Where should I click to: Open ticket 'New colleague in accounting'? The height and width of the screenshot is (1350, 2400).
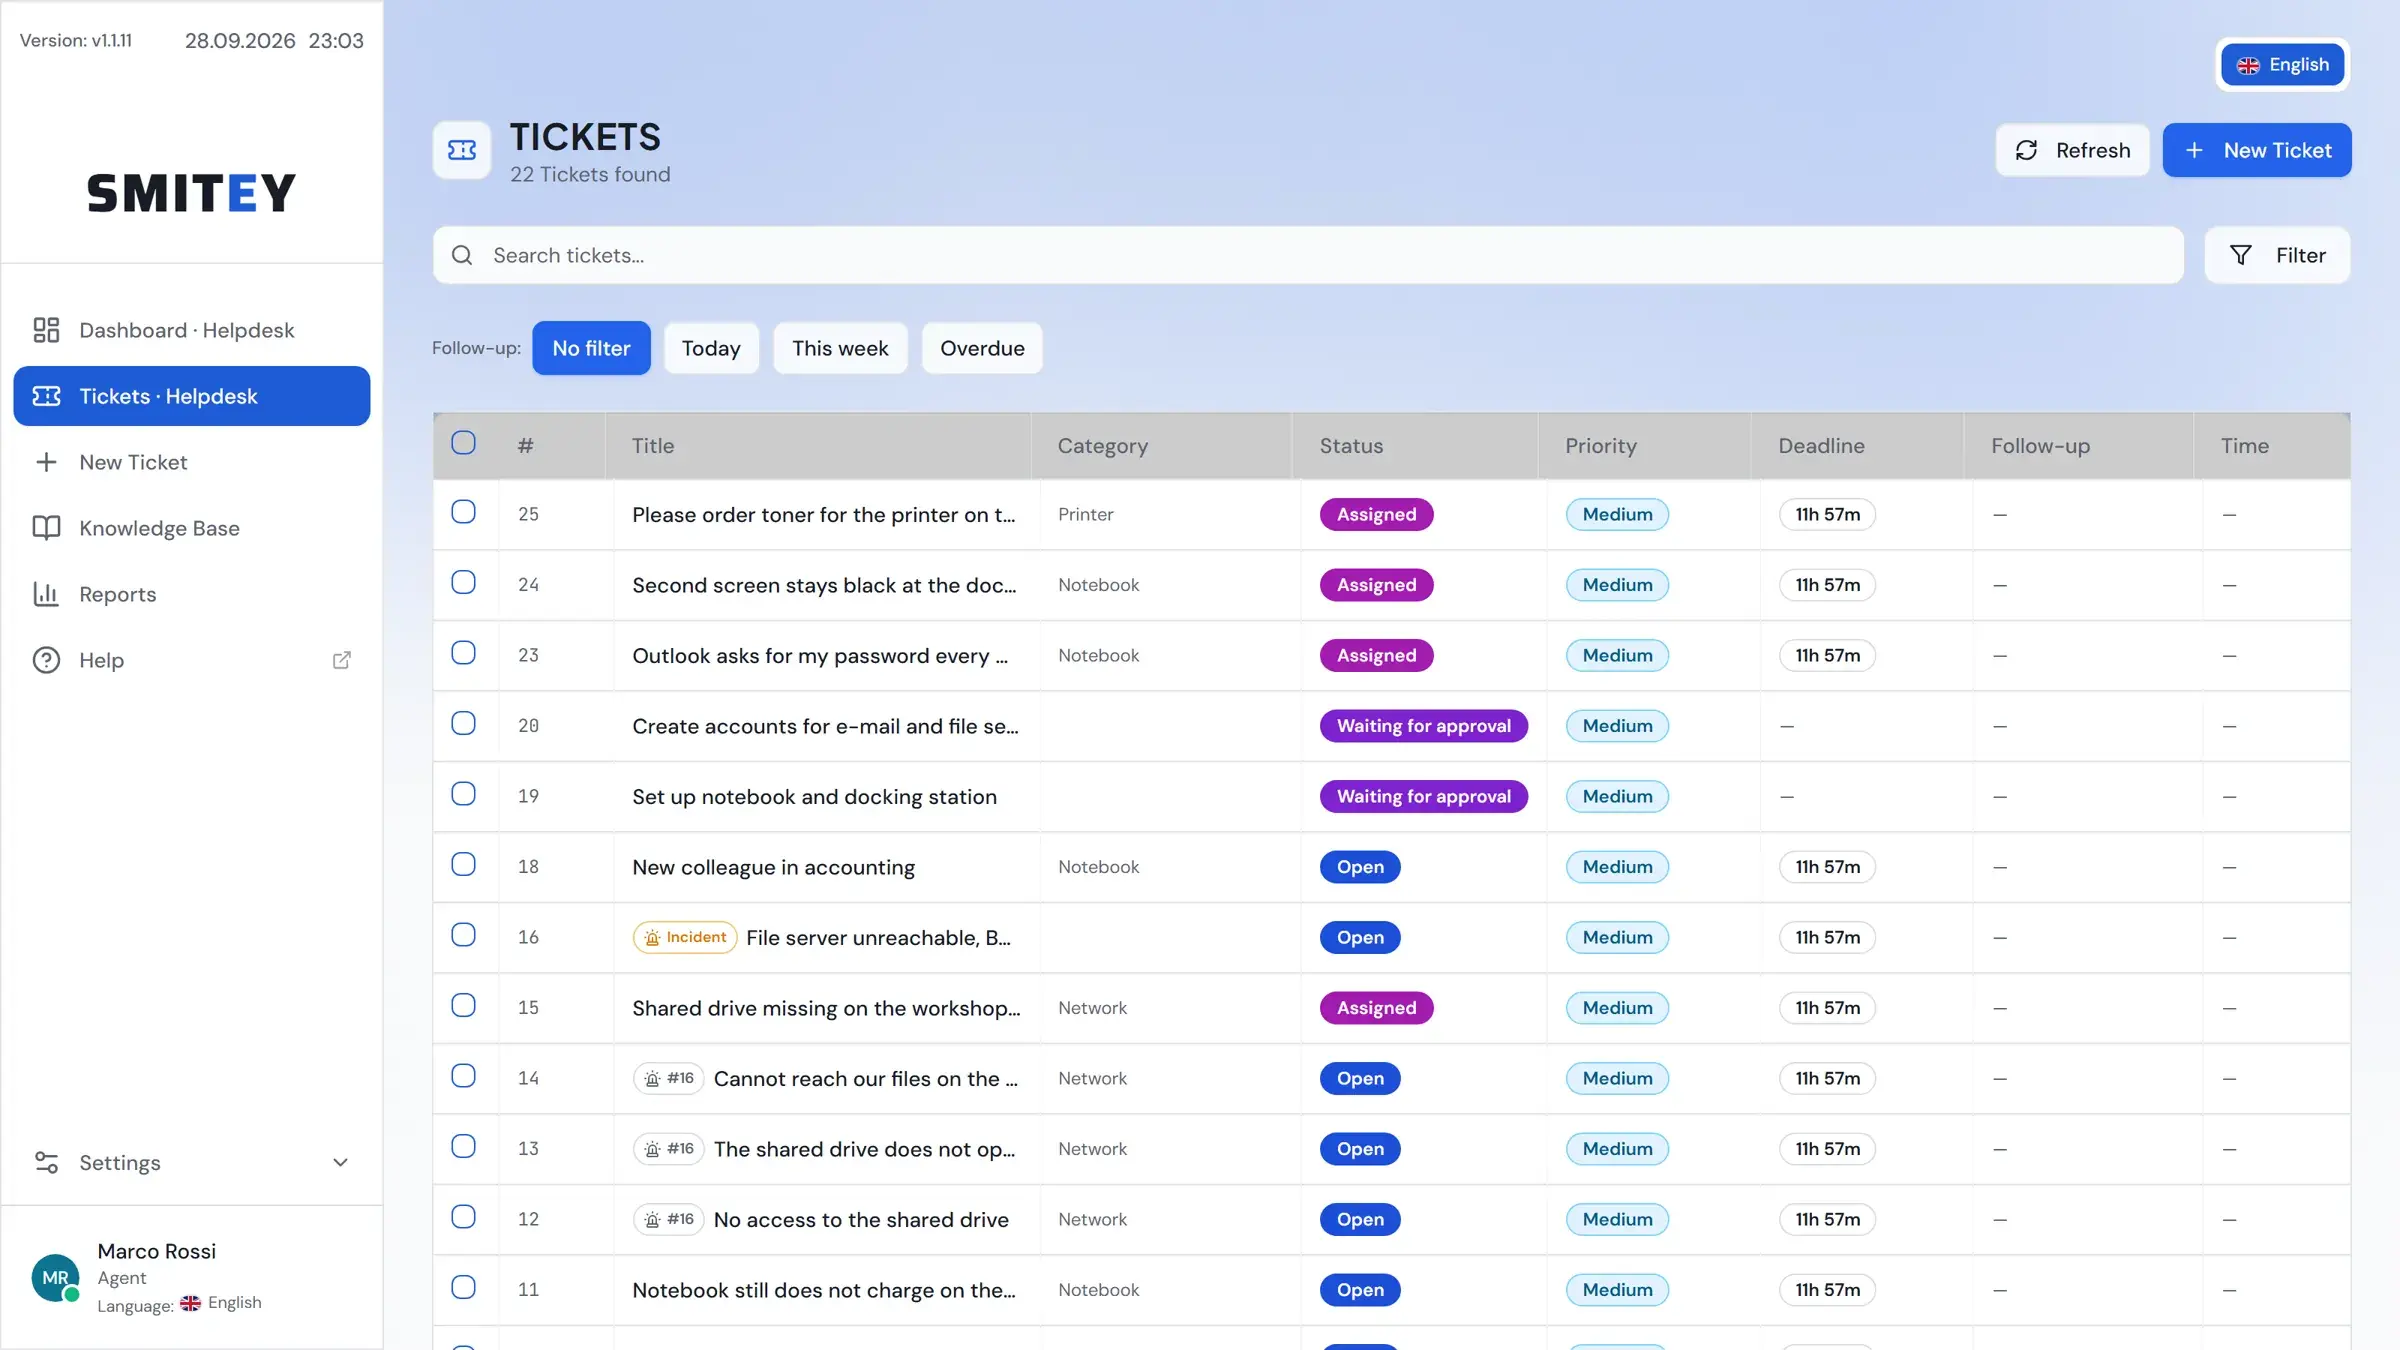click(x=773, y=867)
